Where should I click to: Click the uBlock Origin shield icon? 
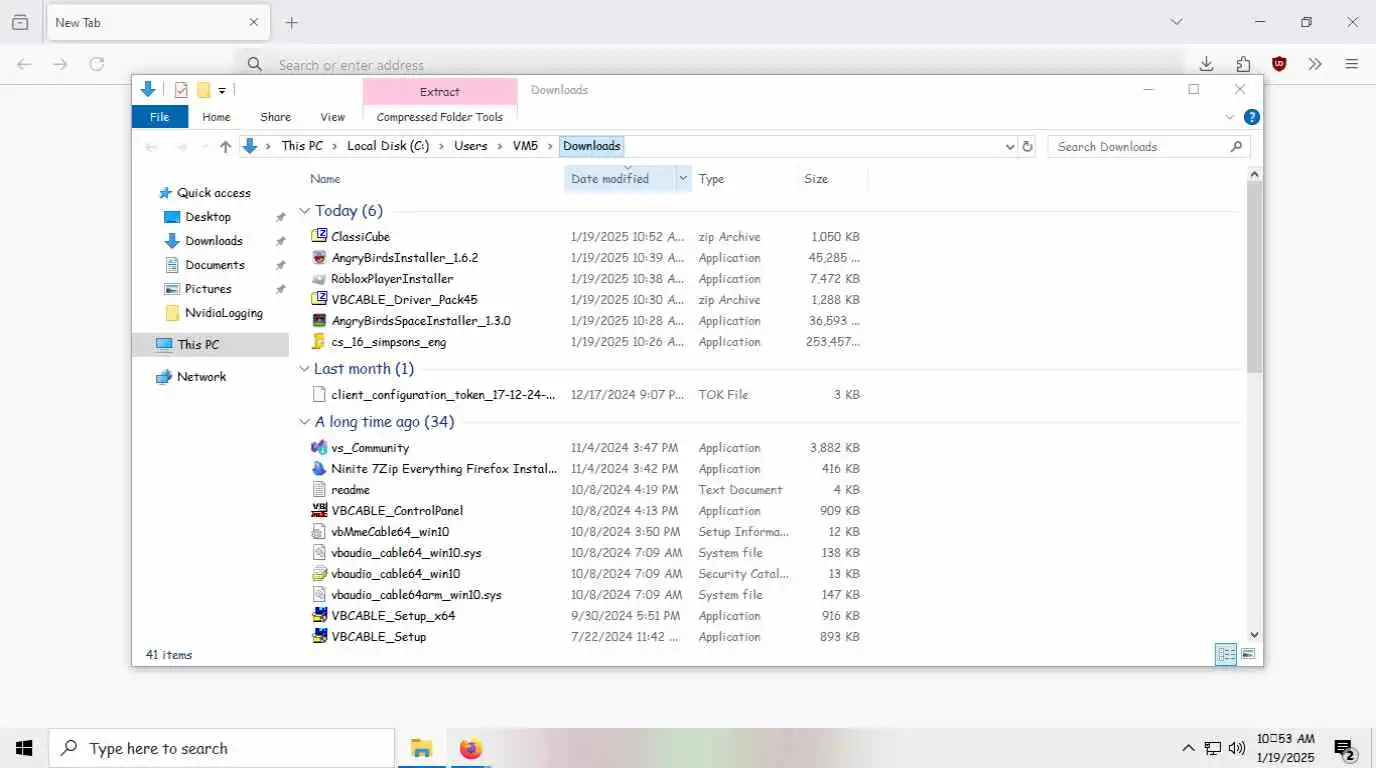(x=1279, y=64)
